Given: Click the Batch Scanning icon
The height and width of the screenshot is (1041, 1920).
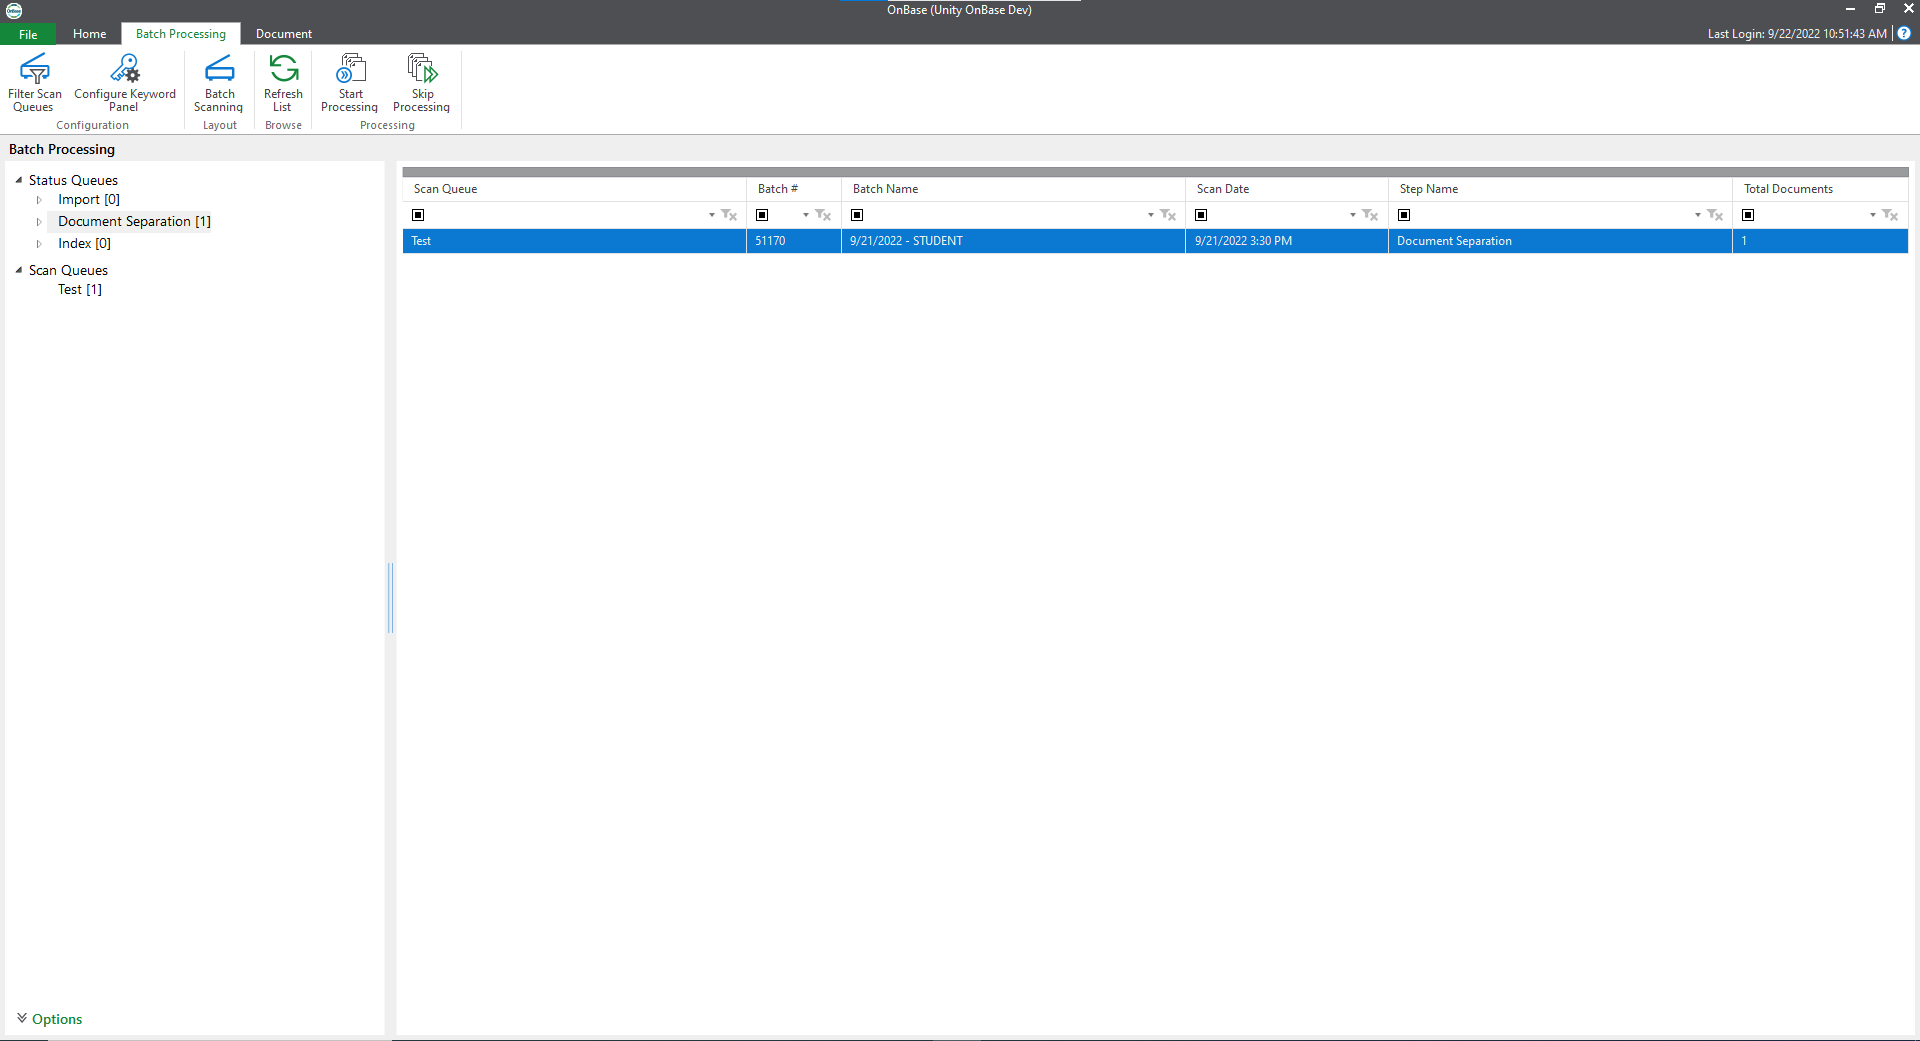Looking at the screenshot, I should tap(218, 82).
